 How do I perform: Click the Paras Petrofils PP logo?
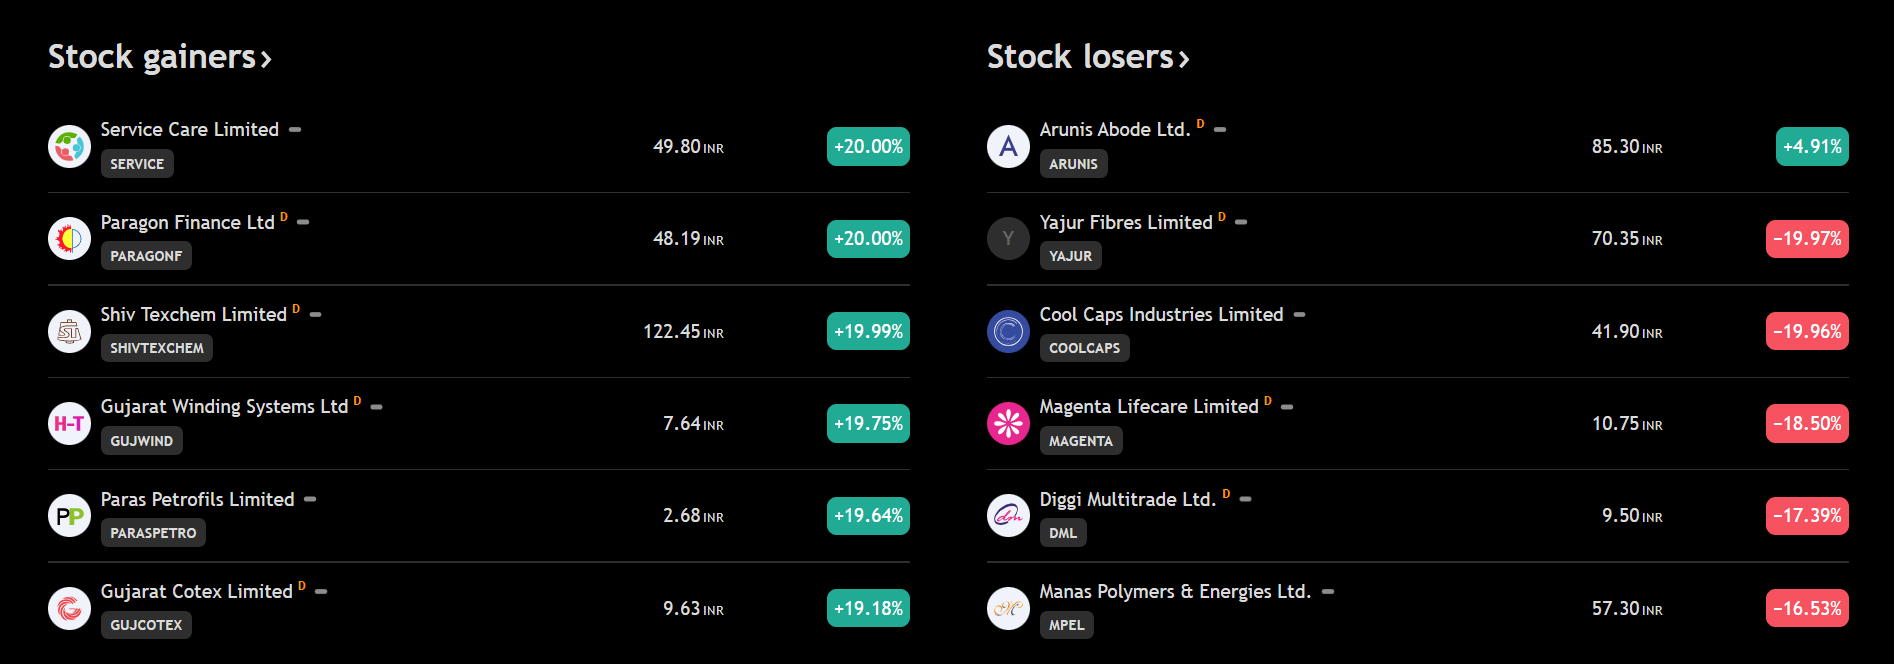(69, 516)
